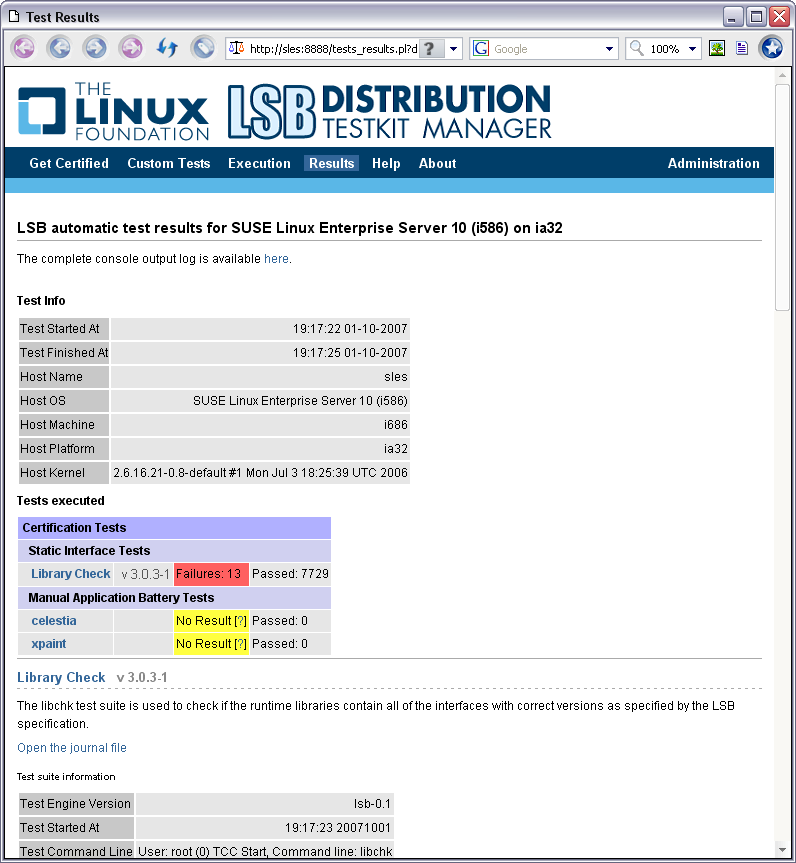Viewport: 796px width, 863px height.
Task: Click the 'Static Interface Tests' row
Action: pyautogui.click(x=174, y=551)
